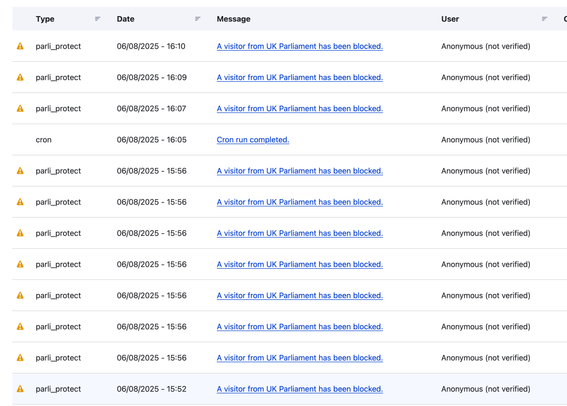Screen dimensions: 567x406
Task: Click the Date column header label
Action: [125, 19]
